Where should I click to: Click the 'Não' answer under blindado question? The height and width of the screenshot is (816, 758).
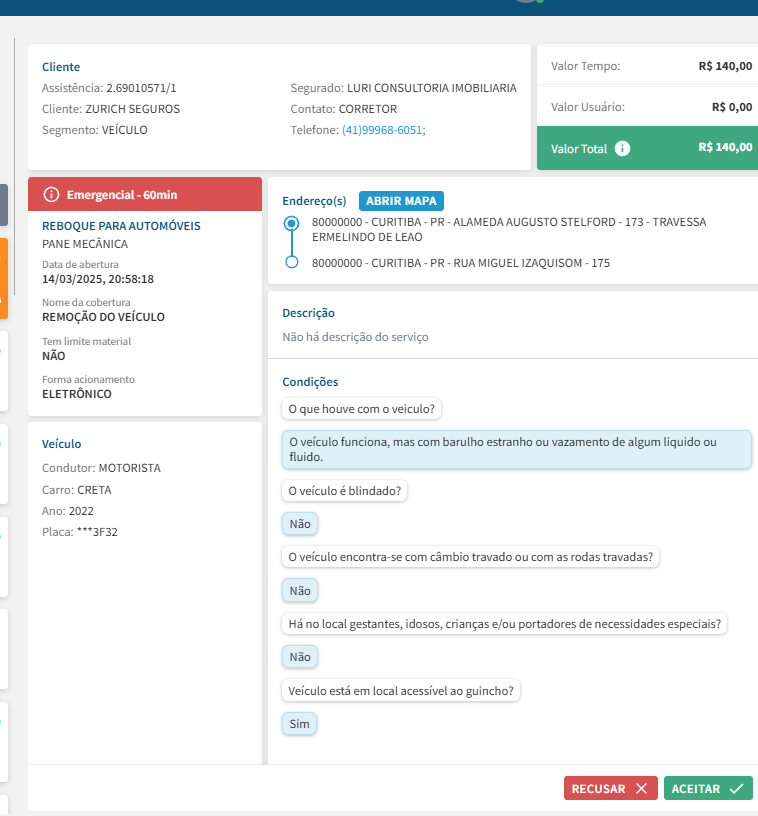300,523
